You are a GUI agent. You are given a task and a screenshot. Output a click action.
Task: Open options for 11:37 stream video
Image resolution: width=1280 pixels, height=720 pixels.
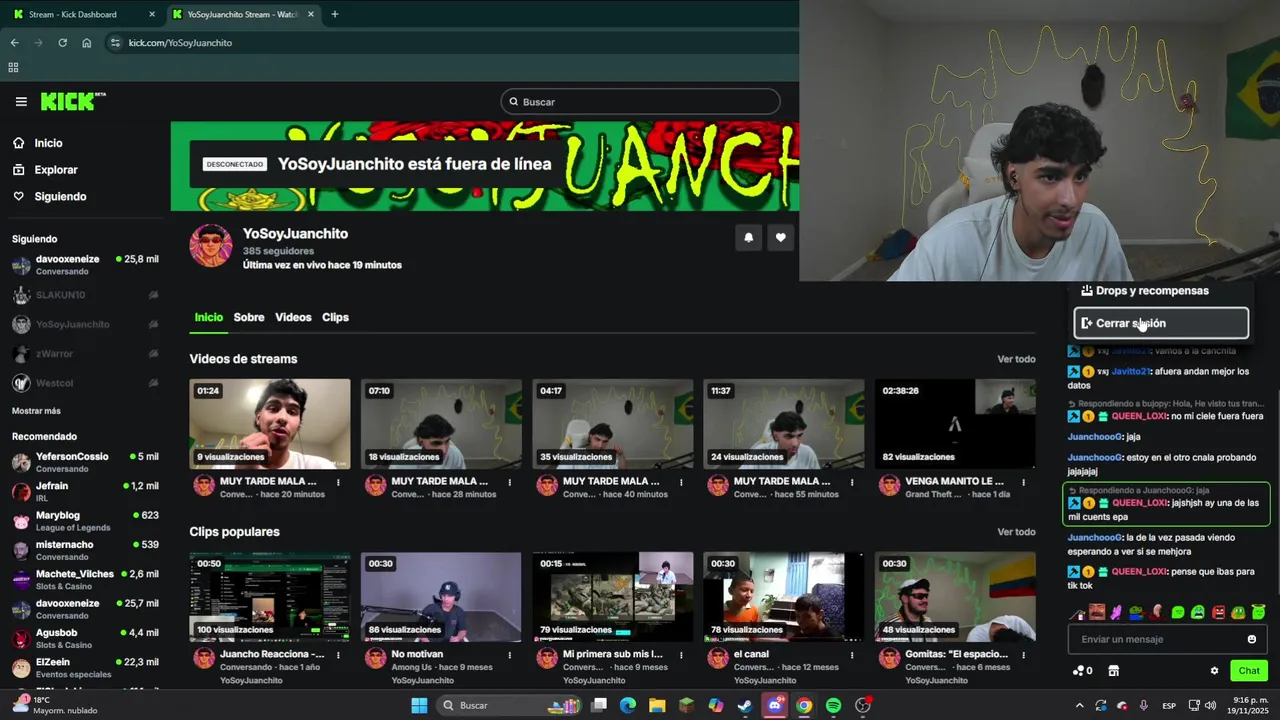pyautogui.click(x=852, y=482)
